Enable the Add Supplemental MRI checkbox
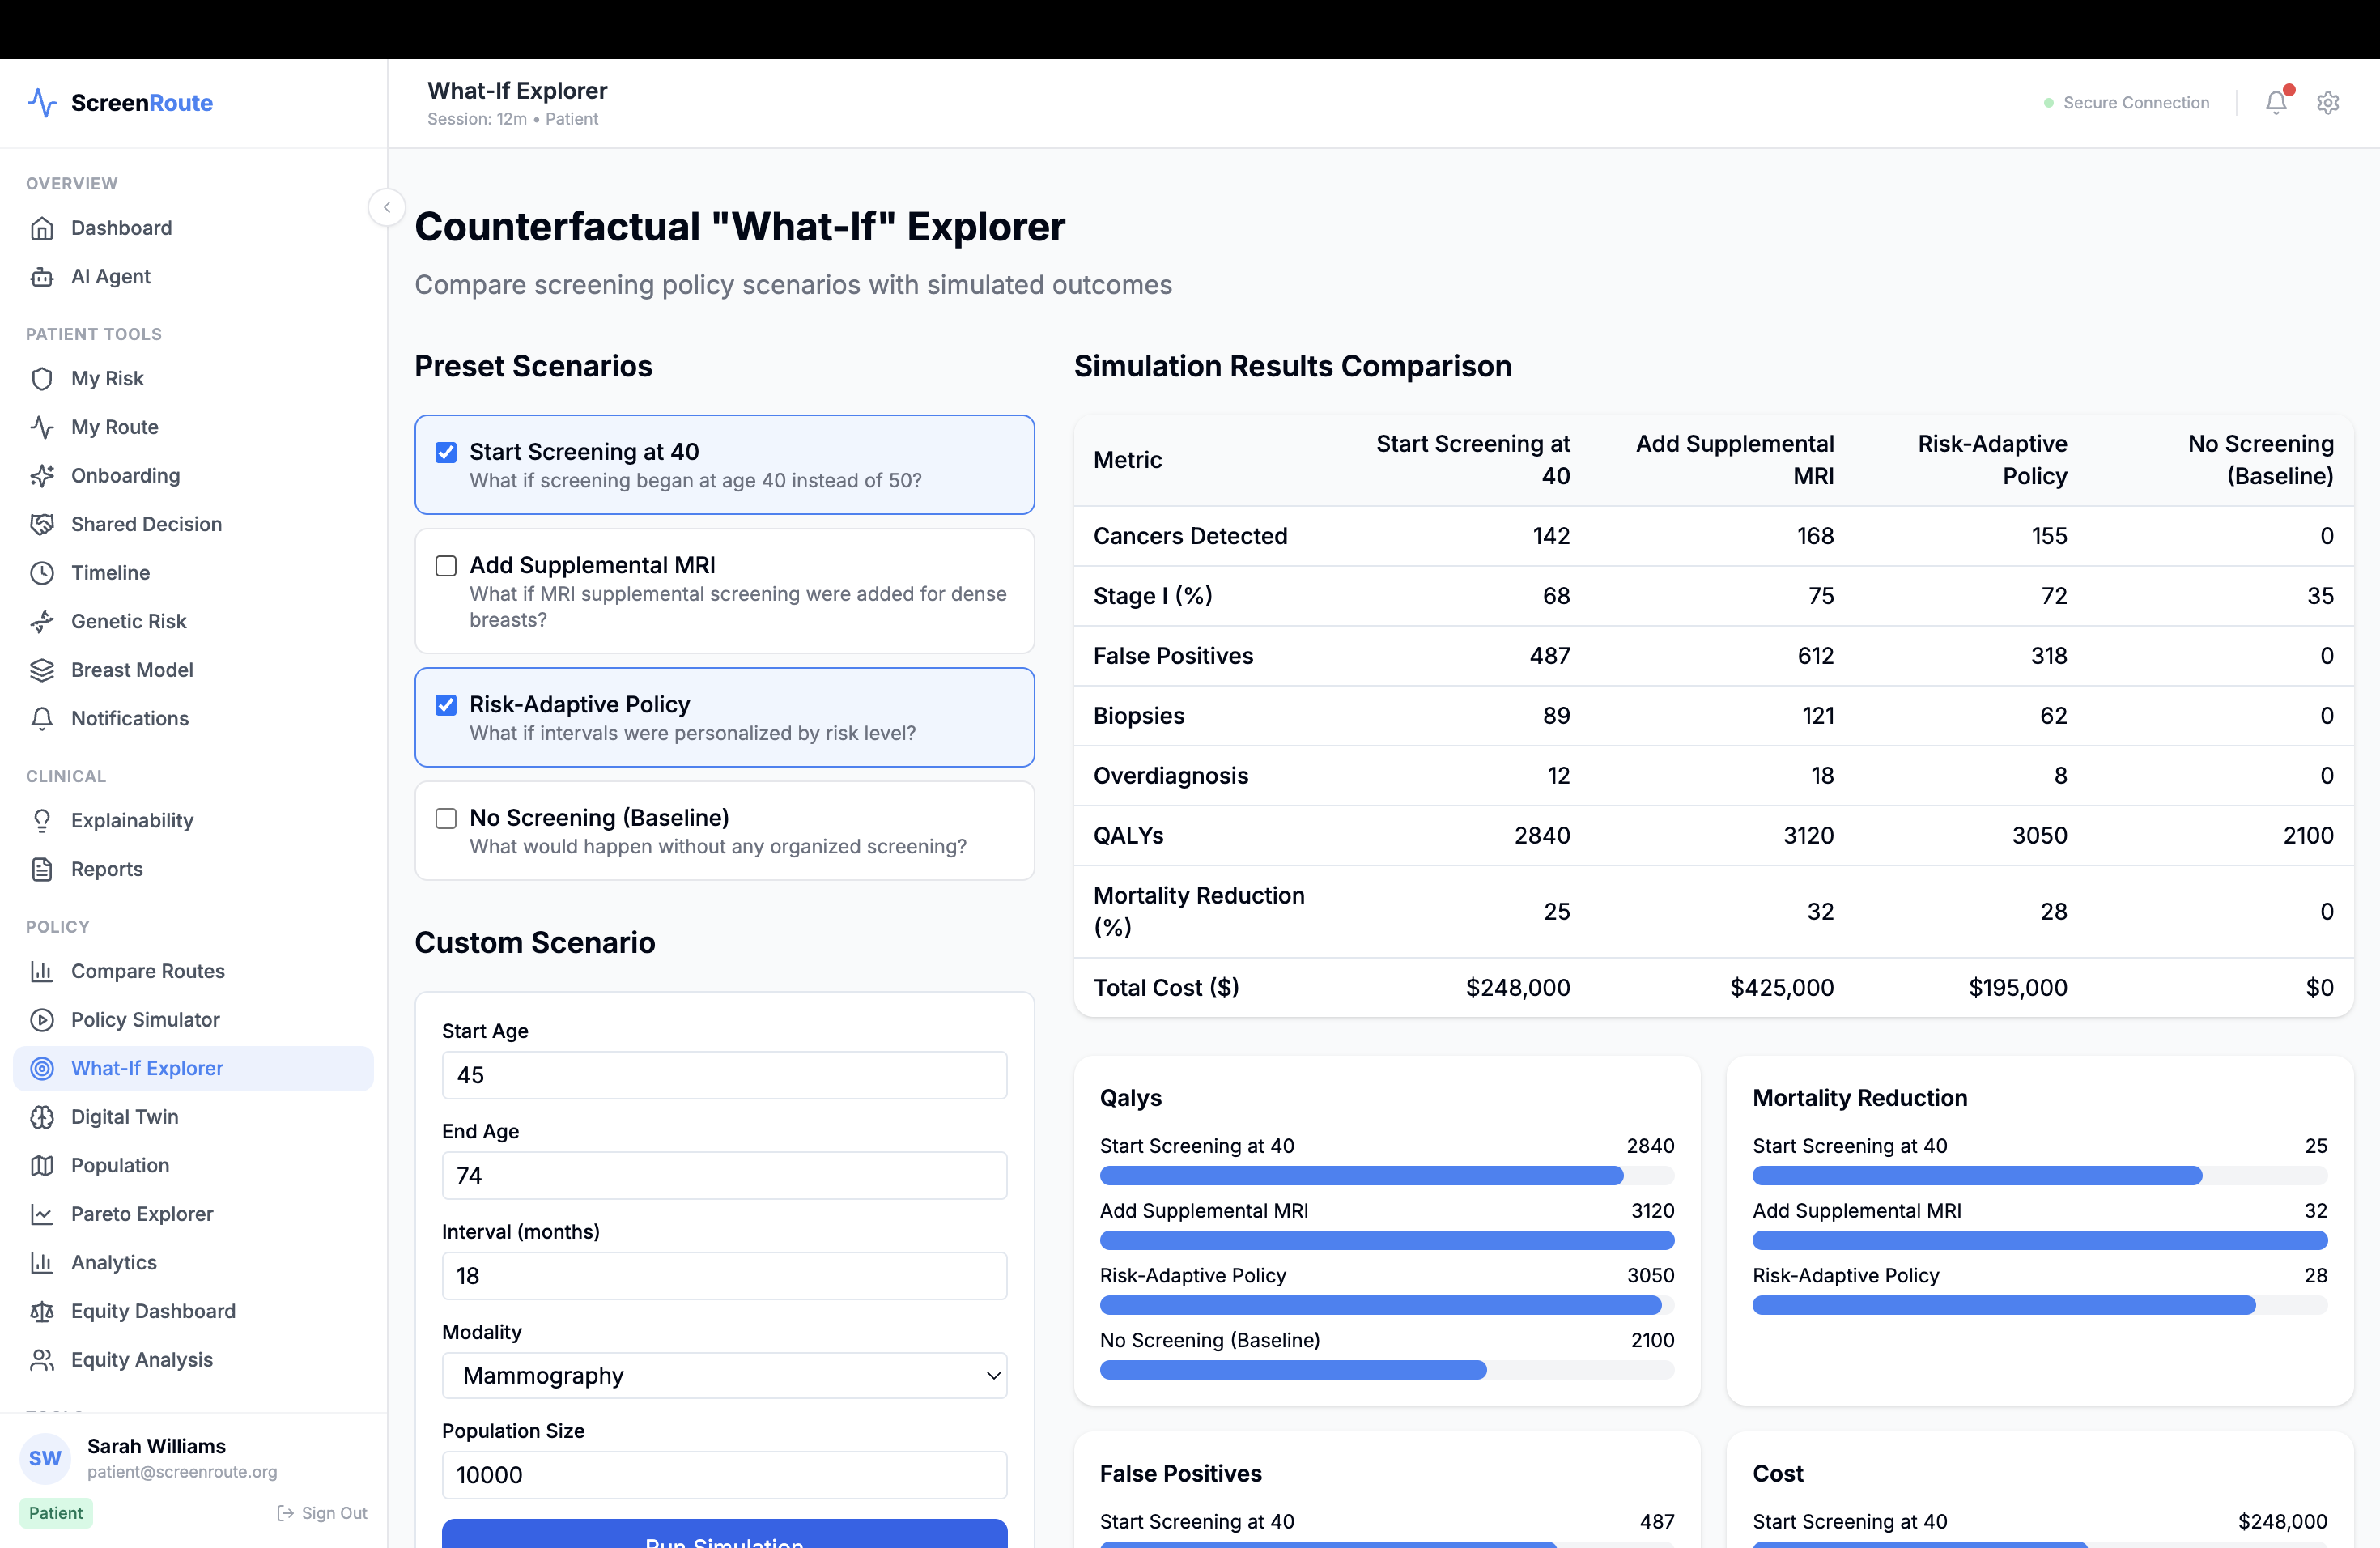2380x1548 pixels. point(446,566)
